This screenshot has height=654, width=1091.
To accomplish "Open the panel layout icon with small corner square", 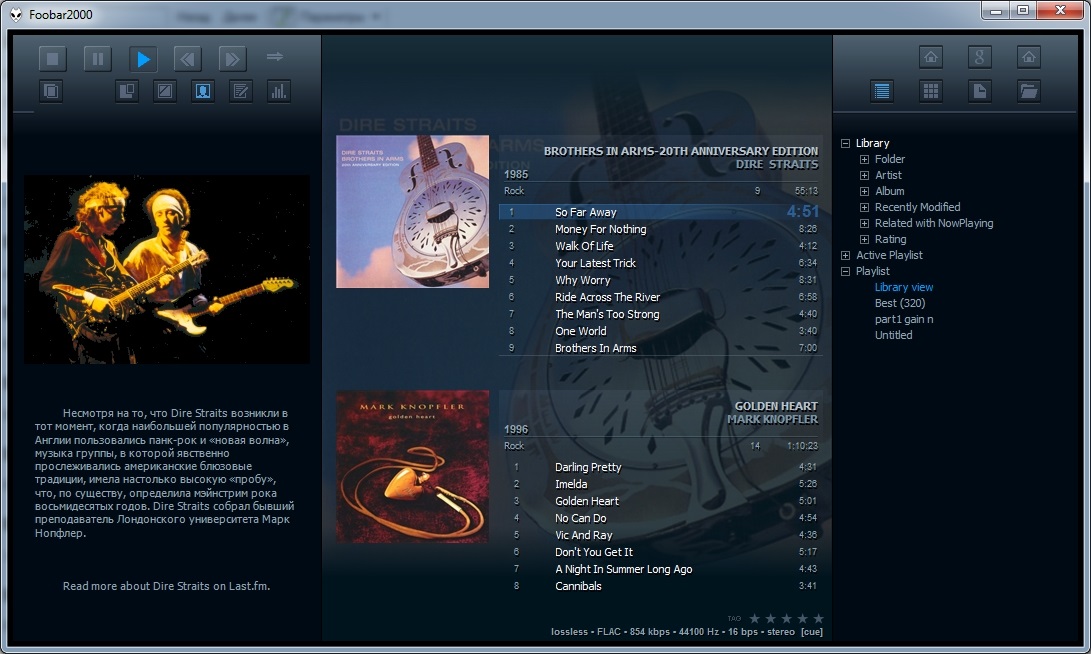I will (127, 91).
